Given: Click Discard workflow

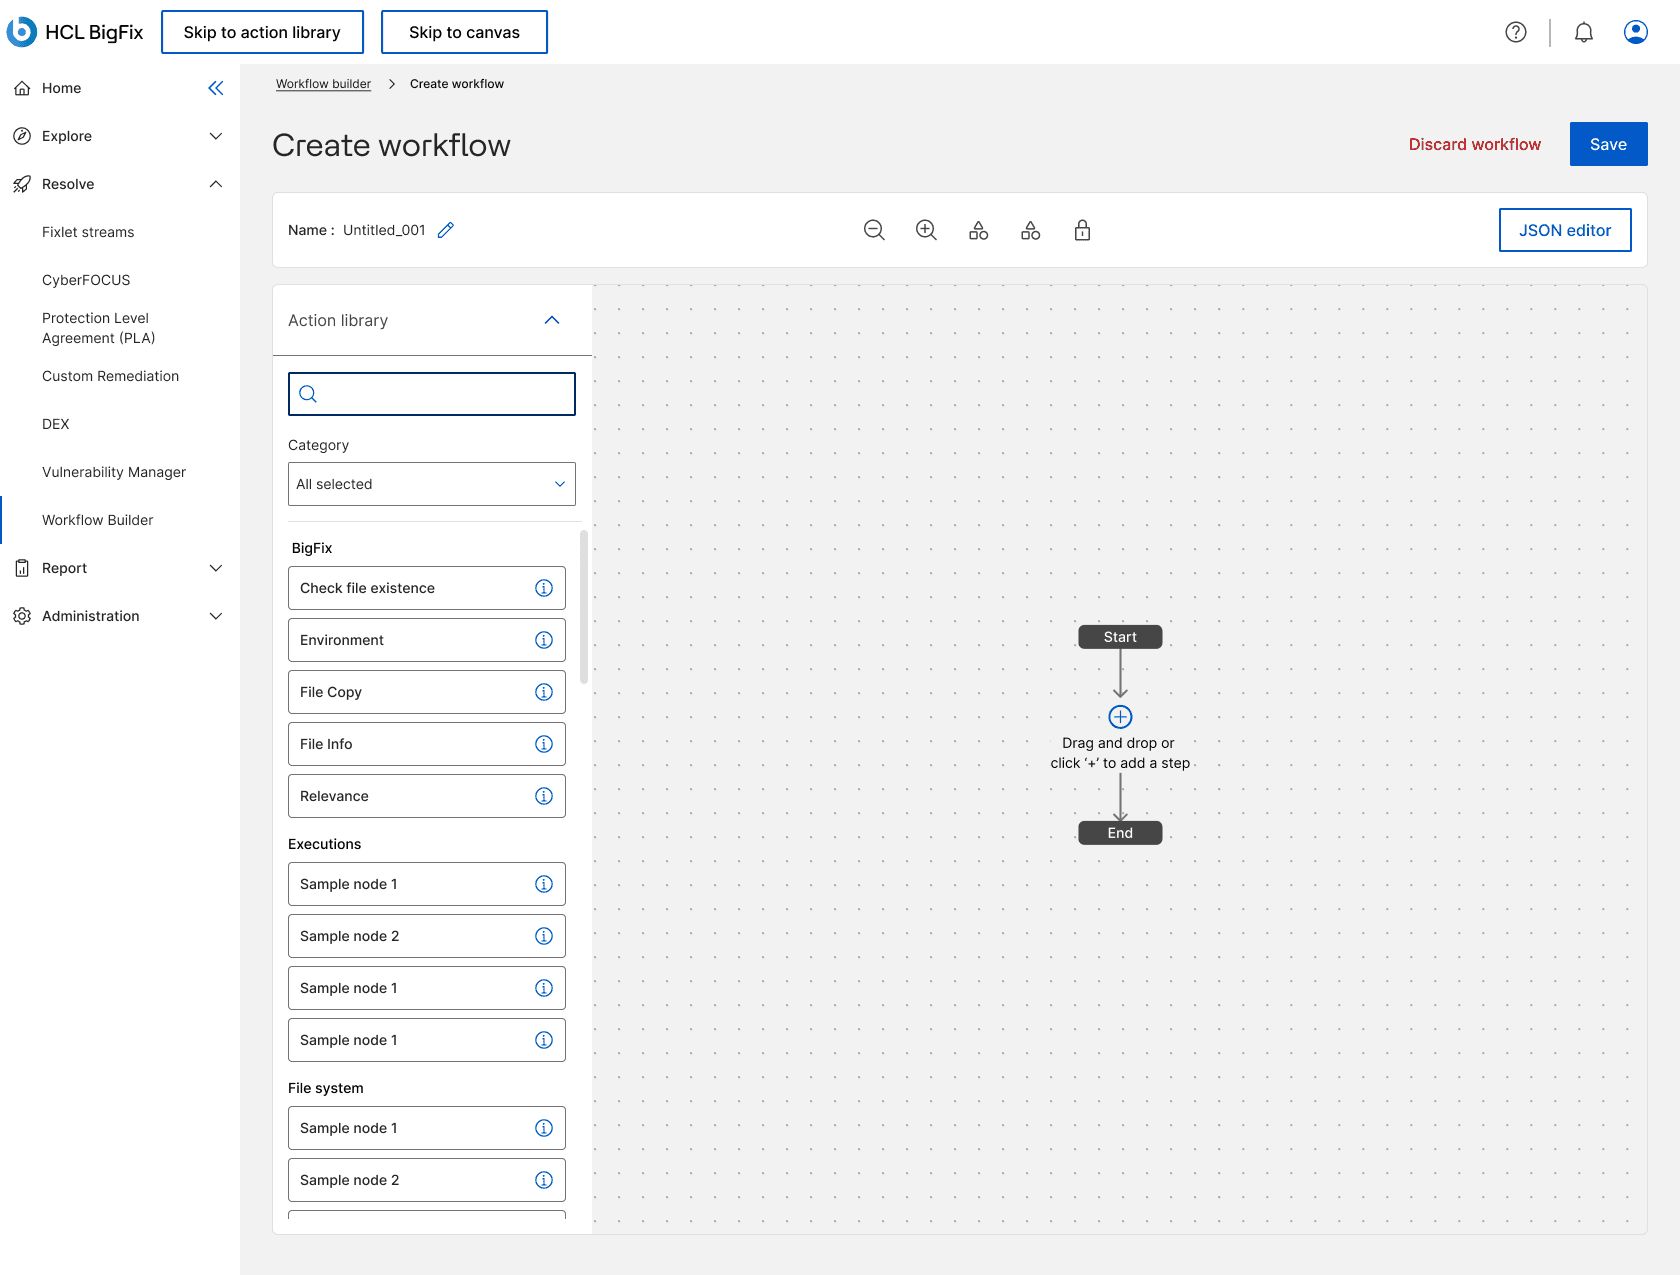Looking at the screenshot, I should [x=1475, y=144].
